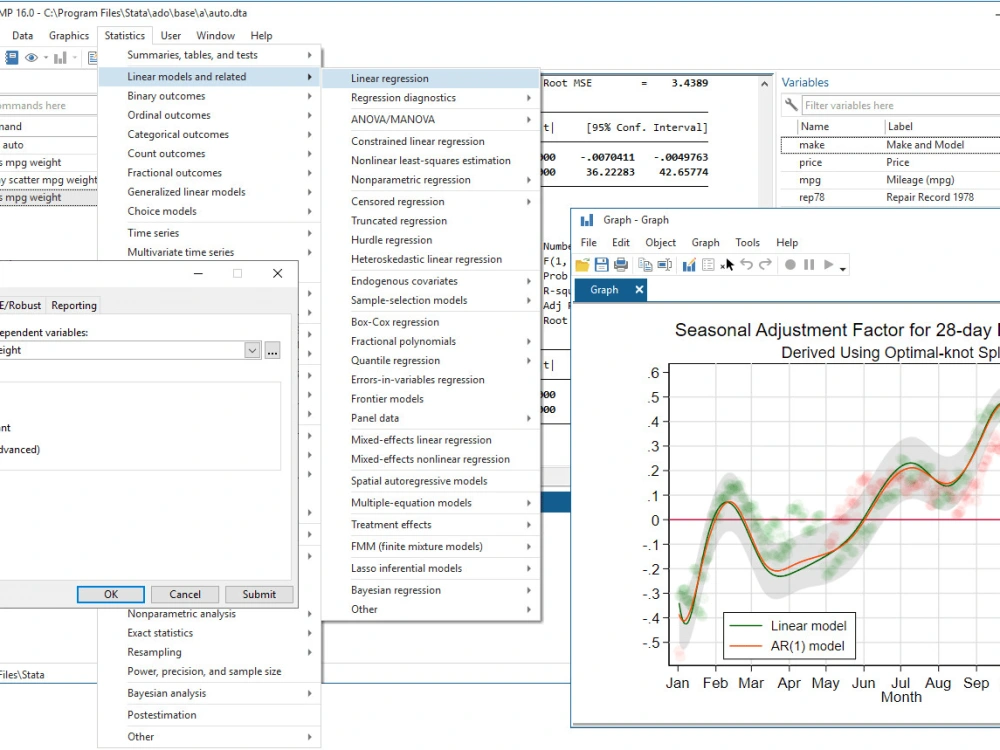This screenshot has width=1000, height=750.
Task: Click the Heteroskedastic linear regression entry
Action: 430,260
